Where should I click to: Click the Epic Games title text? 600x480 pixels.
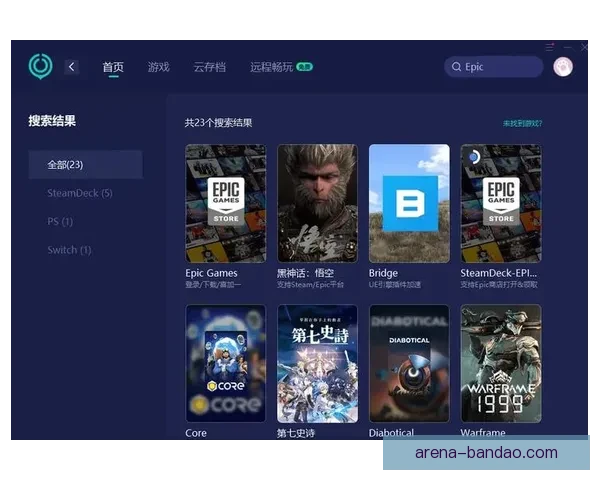(211, 273)
